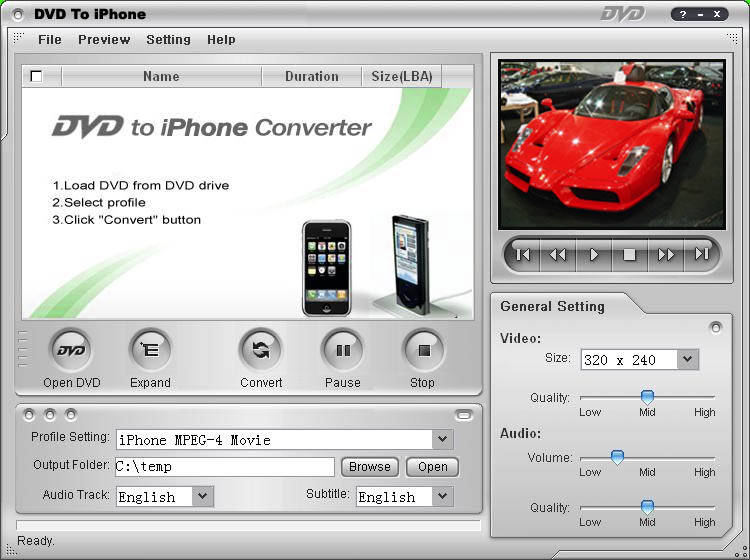Click the Open DVD disc icon

pos(71,351)
